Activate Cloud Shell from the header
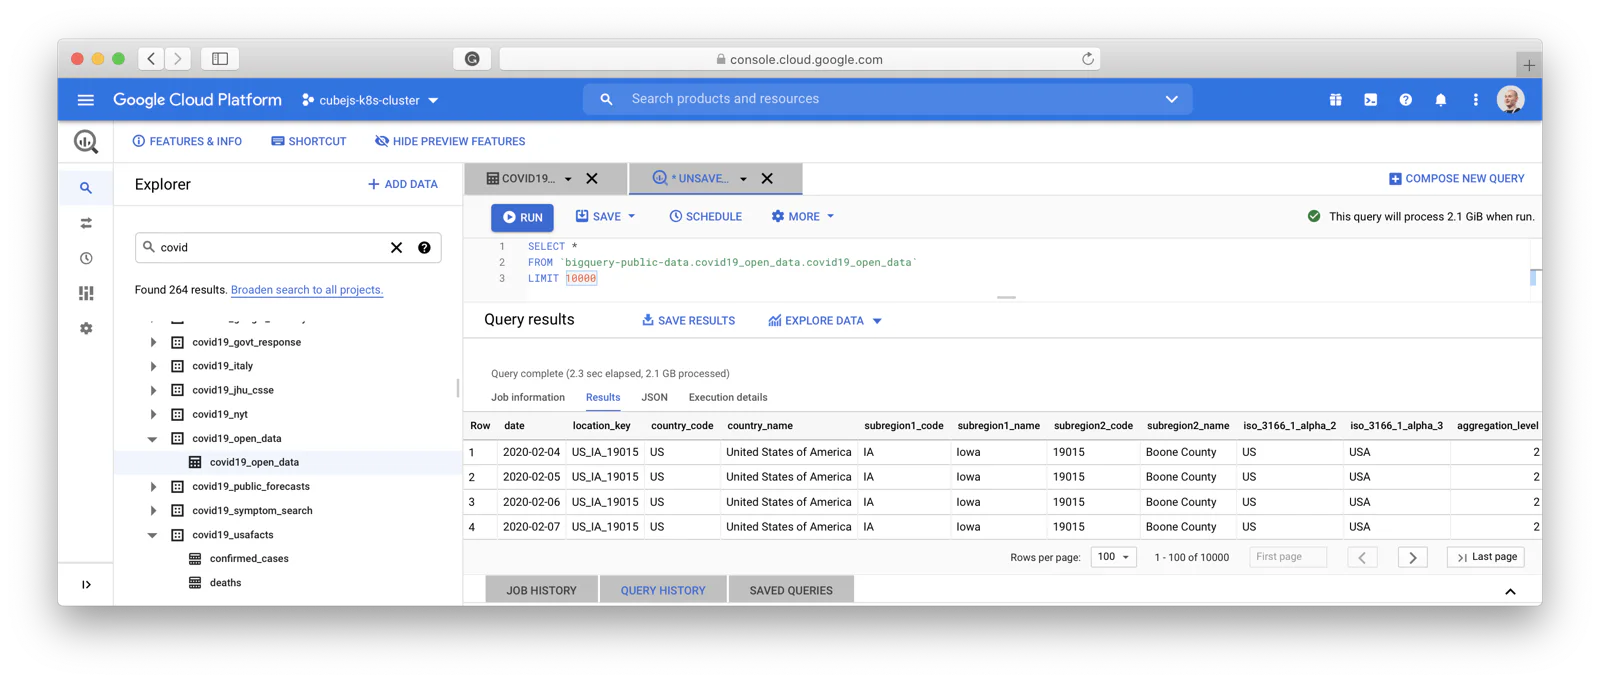 (1370, 100)
